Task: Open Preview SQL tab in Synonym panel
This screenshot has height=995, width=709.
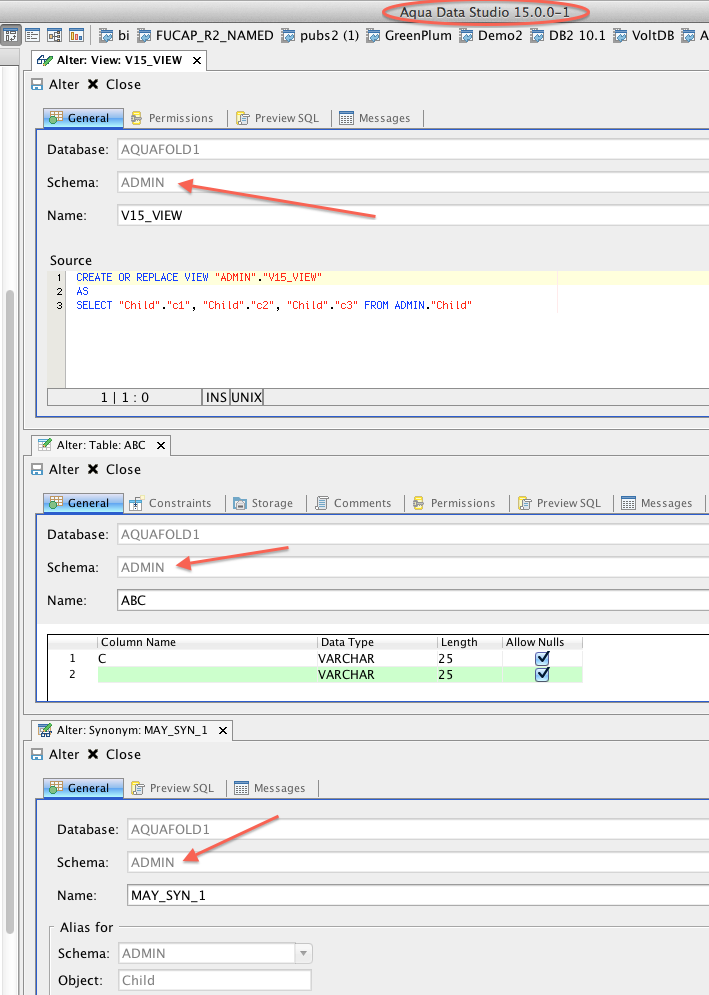Action: [173, 788]
